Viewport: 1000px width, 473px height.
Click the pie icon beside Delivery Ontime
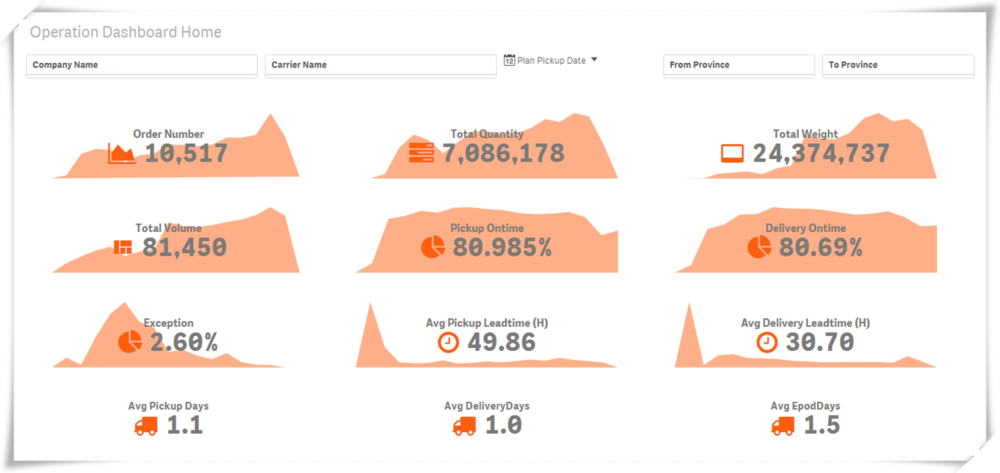click(759, 248)
